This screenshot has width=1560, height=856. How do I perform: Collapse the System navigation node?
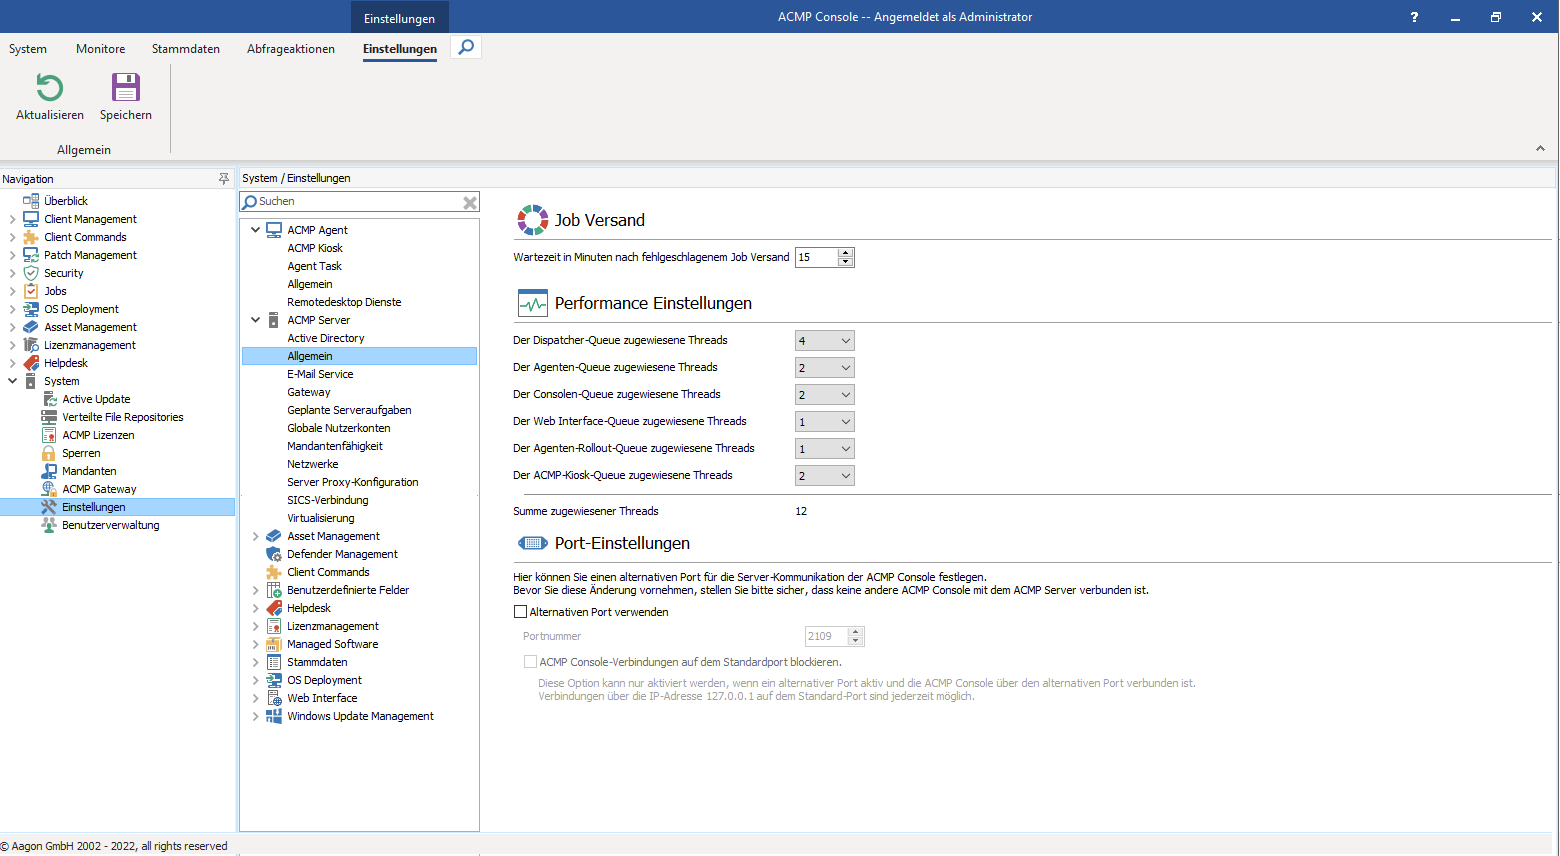tap(12, 381)
